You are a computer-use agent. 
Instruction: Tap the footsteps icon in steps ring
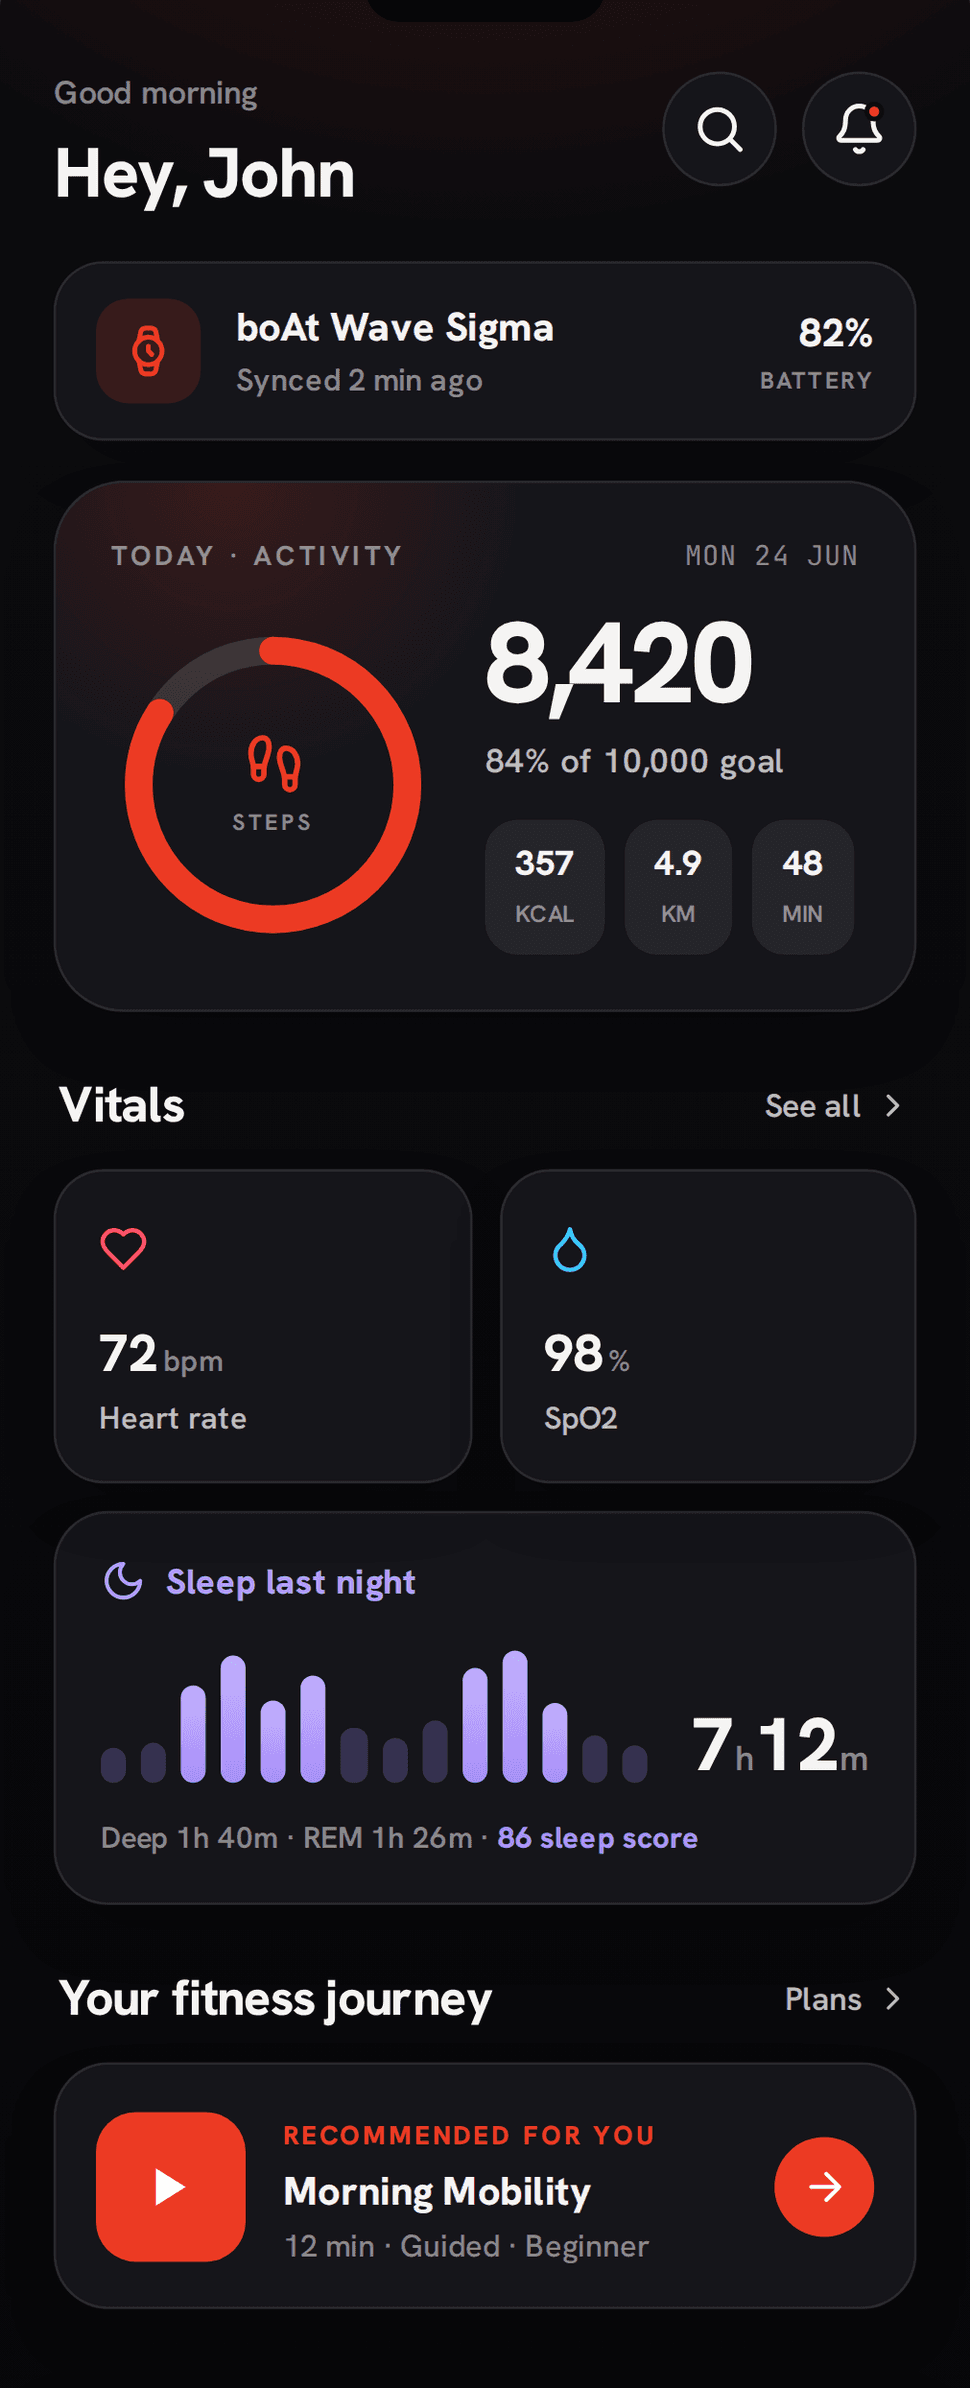coord(274,764)
